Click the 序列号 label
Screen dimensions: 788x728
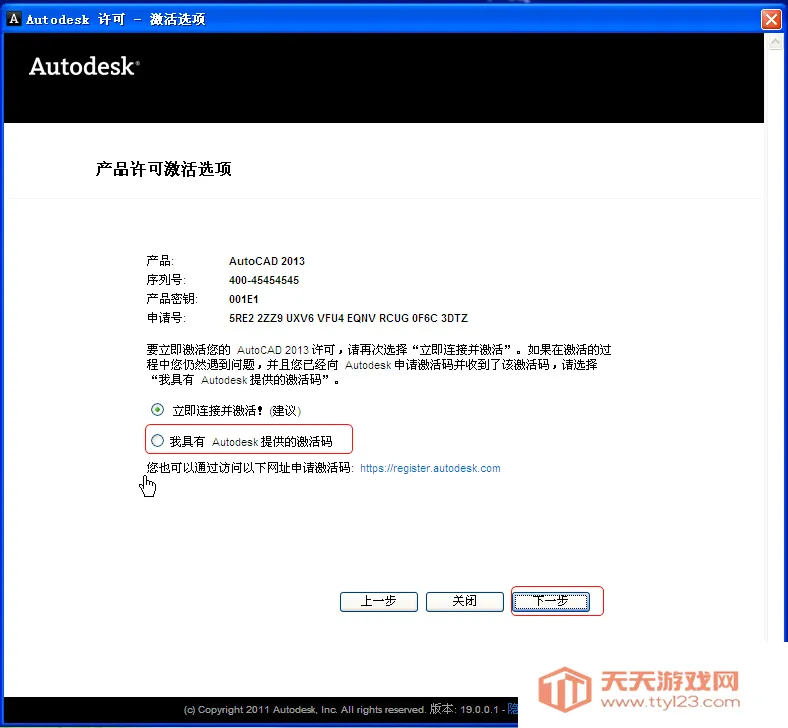pyautogui.click(x=166, y=280)
